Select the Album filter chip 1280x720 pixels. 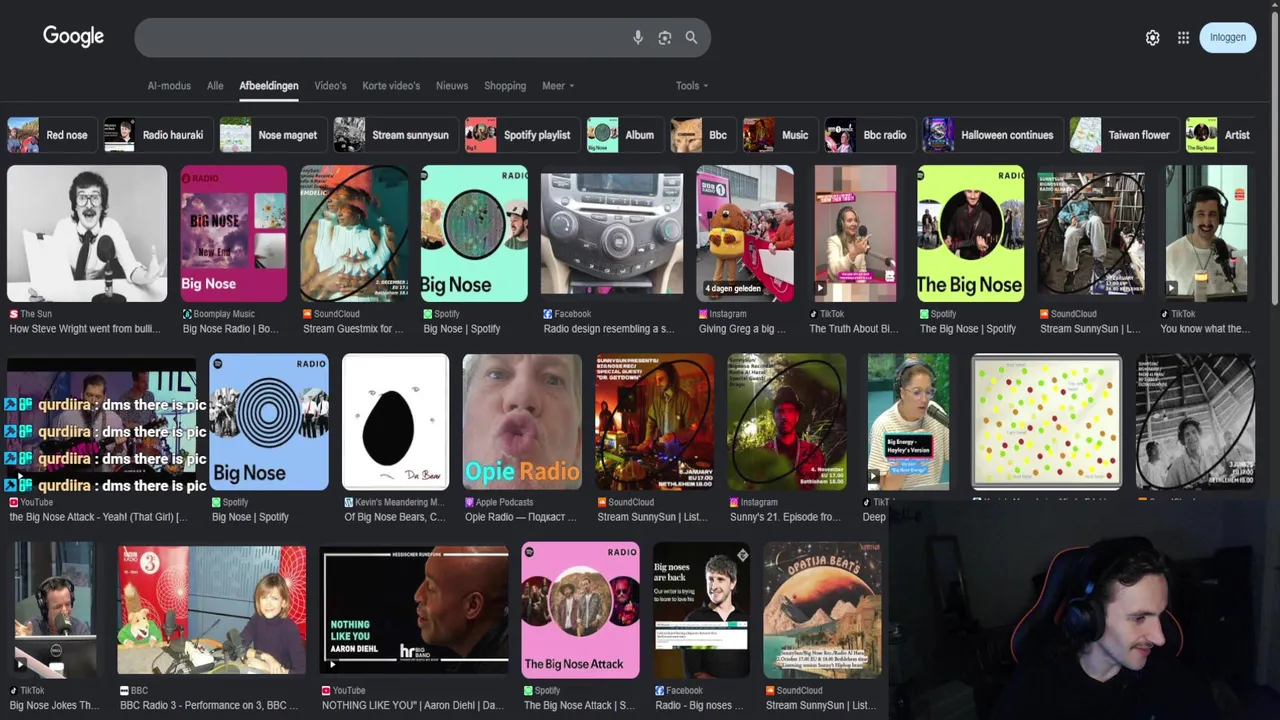click(624, 135)
